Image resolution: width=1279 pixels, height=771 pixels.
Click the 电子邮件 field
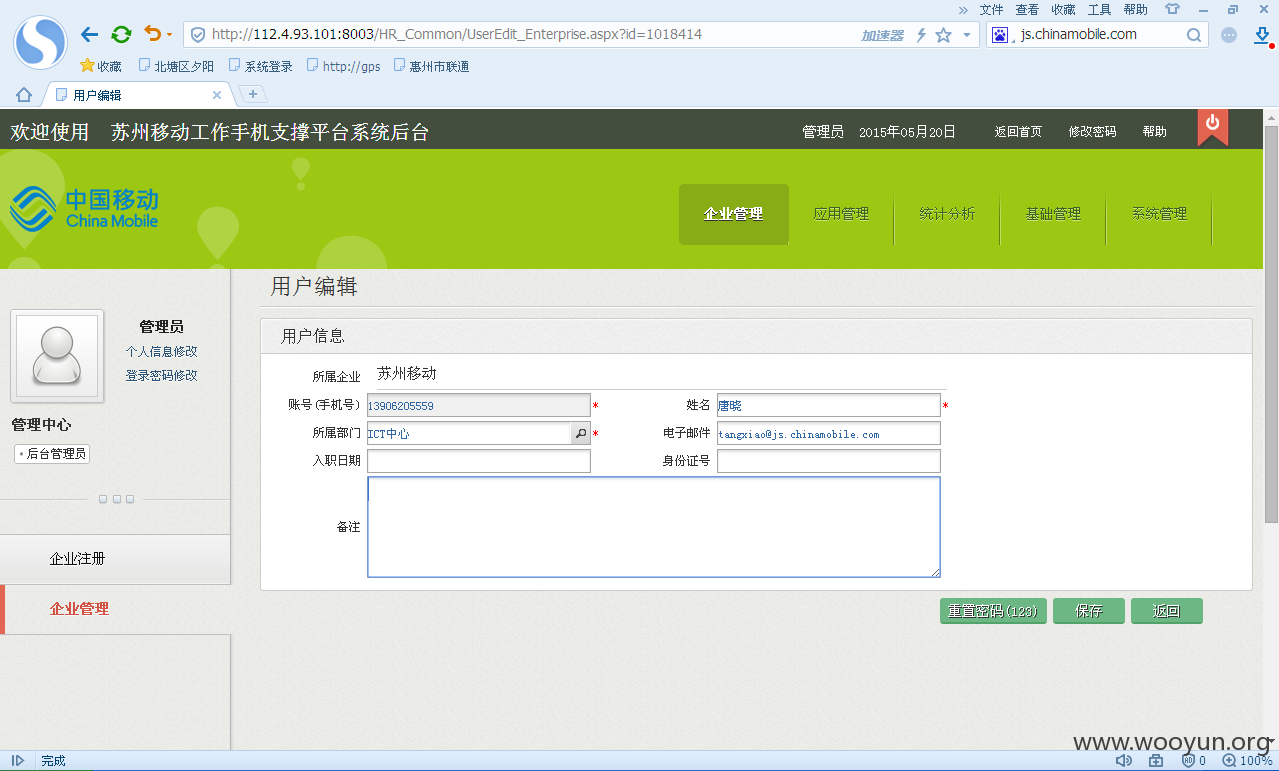tap(828, 434)
